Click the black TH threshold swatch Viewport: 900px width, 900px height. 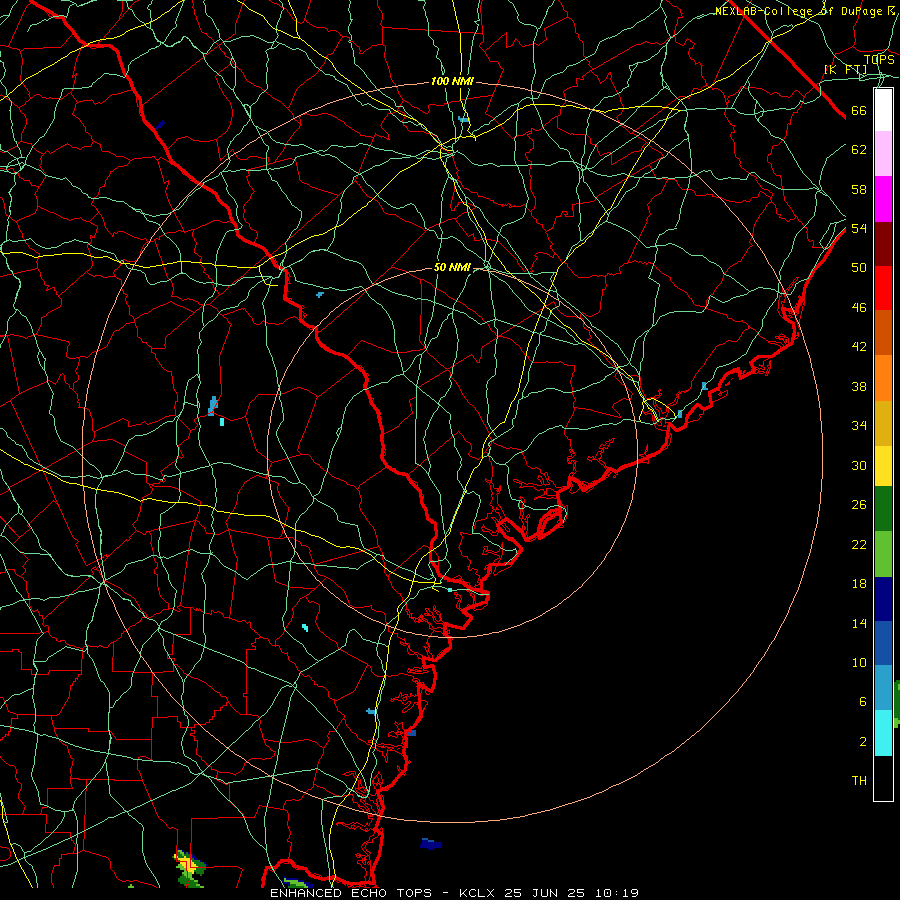coord(883,778)
